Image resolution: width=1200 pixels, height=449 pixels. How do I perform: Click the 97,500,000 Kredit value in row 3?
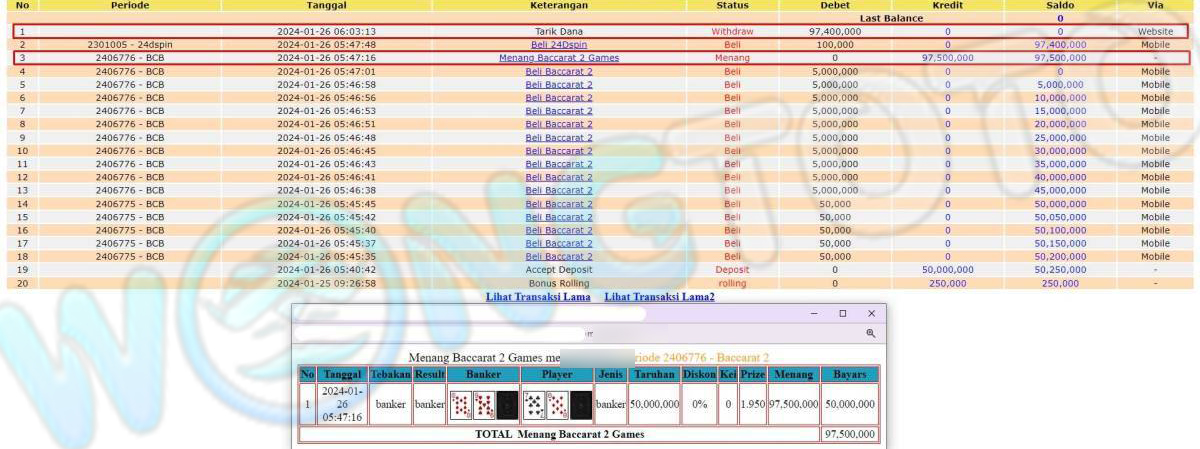(947, 58)
